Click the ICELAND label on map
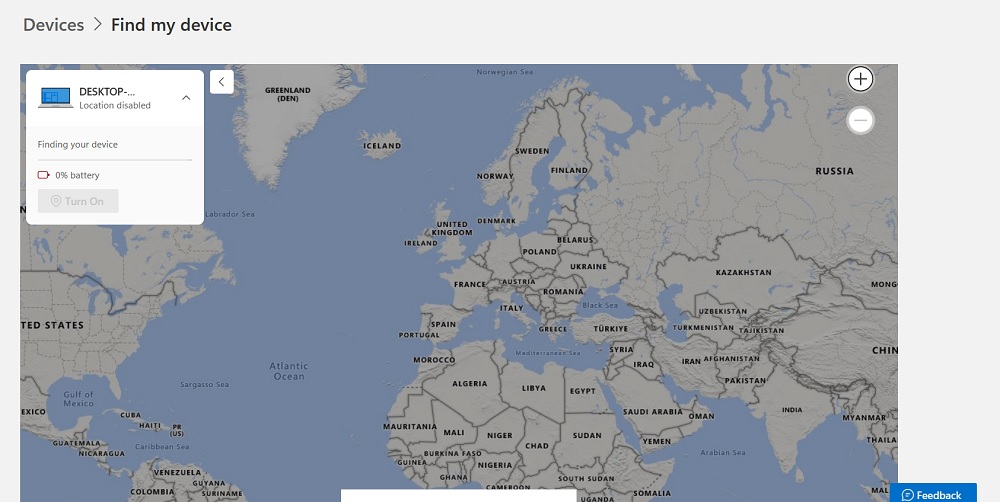 click(x=382, y=145)
